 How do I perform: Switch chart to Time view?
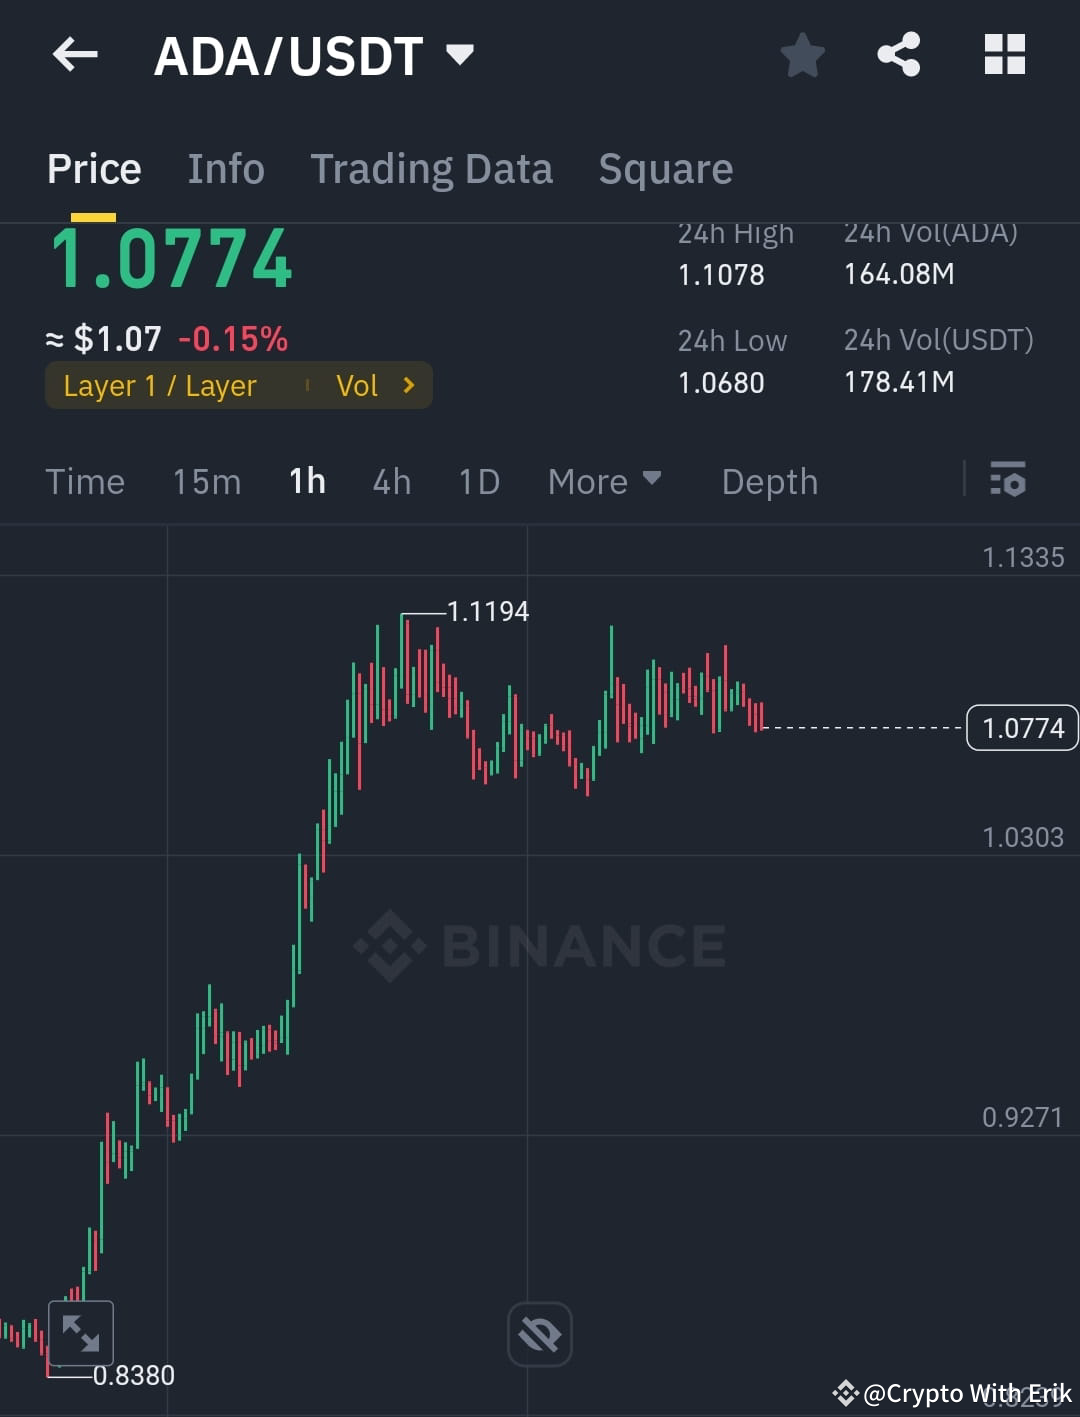point(85,481)
